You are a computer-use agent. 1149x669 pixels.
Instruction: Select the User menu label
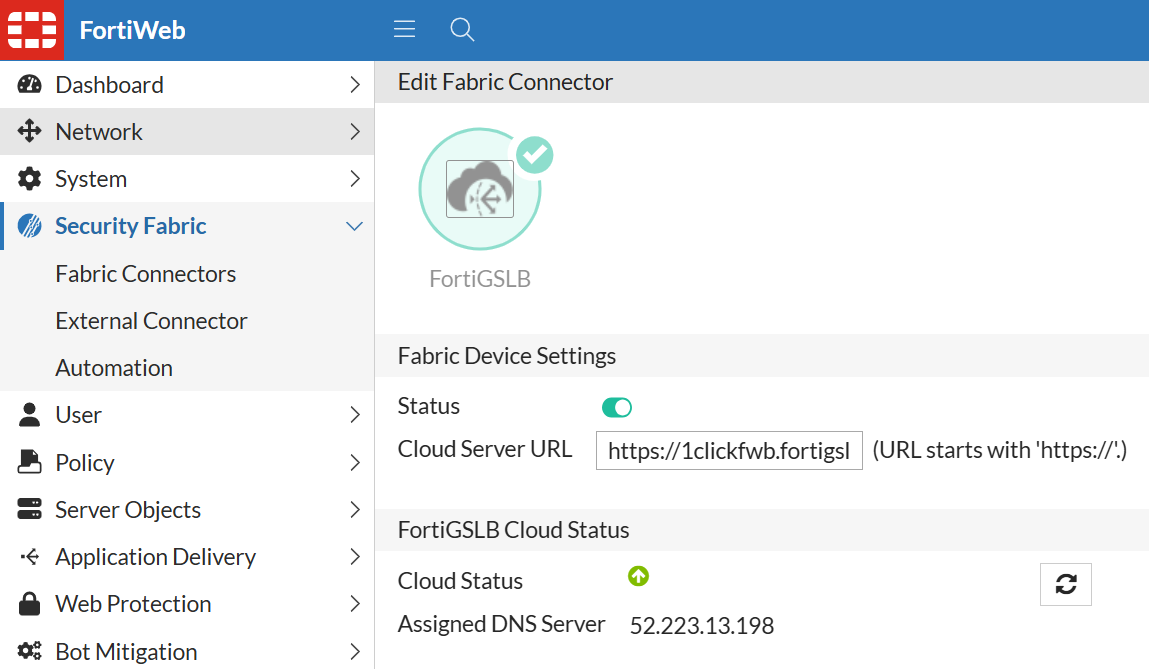78,415
